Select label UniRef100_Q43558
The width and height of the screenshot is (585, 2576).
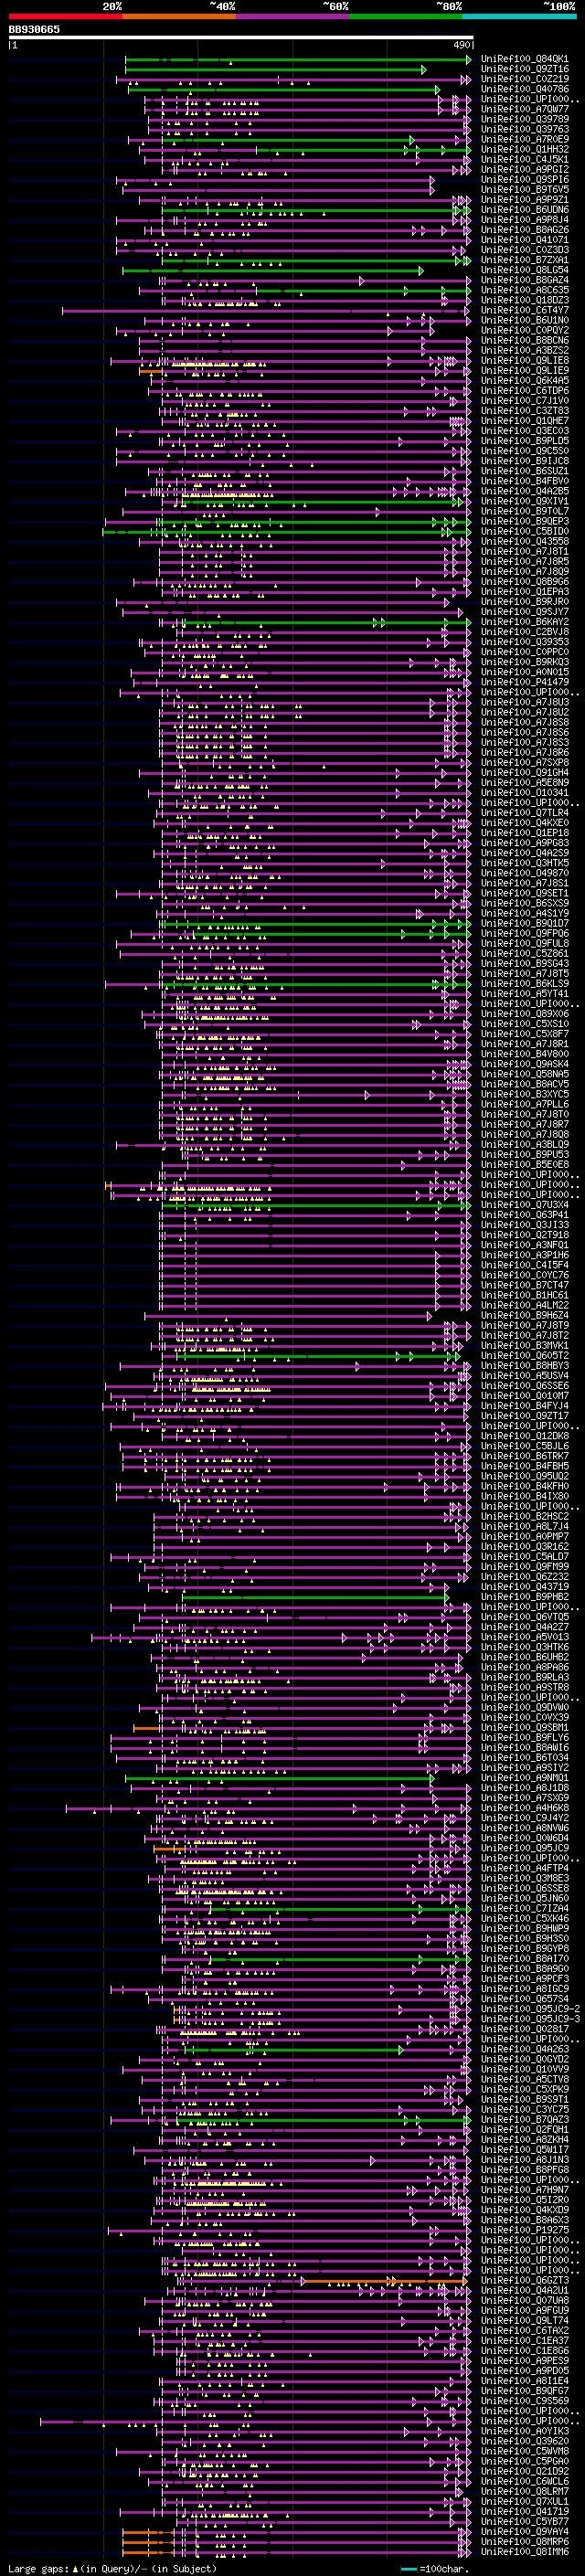[x=524, y=542]
